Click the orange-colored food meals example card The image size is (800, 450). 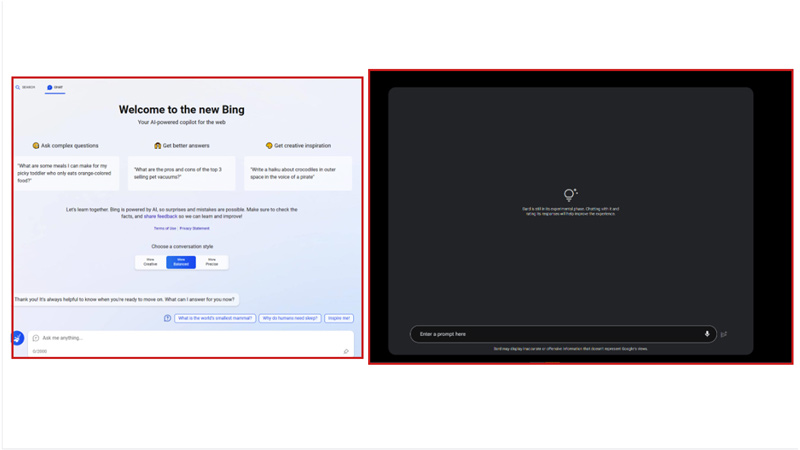tap(66, 173)
